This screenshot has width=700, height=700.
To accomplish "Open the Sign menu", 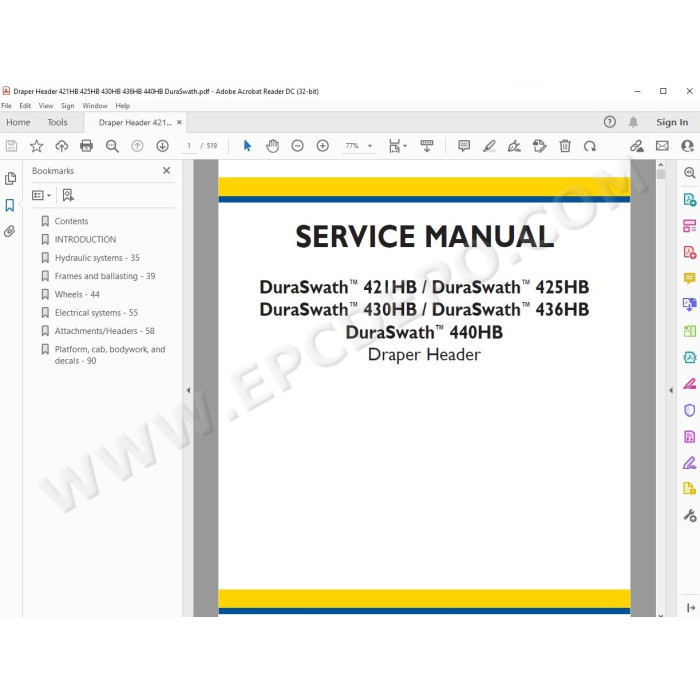I will point(68,106).
